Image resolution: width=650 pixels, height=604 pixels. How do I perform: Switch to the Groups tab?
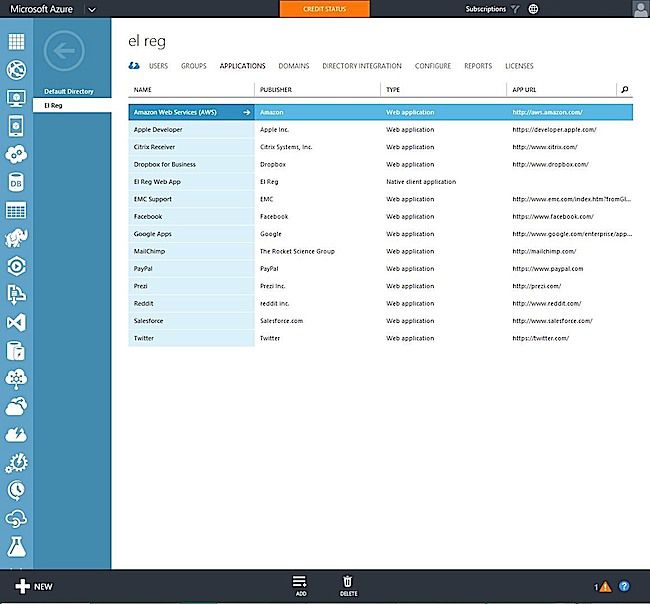click(x=194, y=66)
